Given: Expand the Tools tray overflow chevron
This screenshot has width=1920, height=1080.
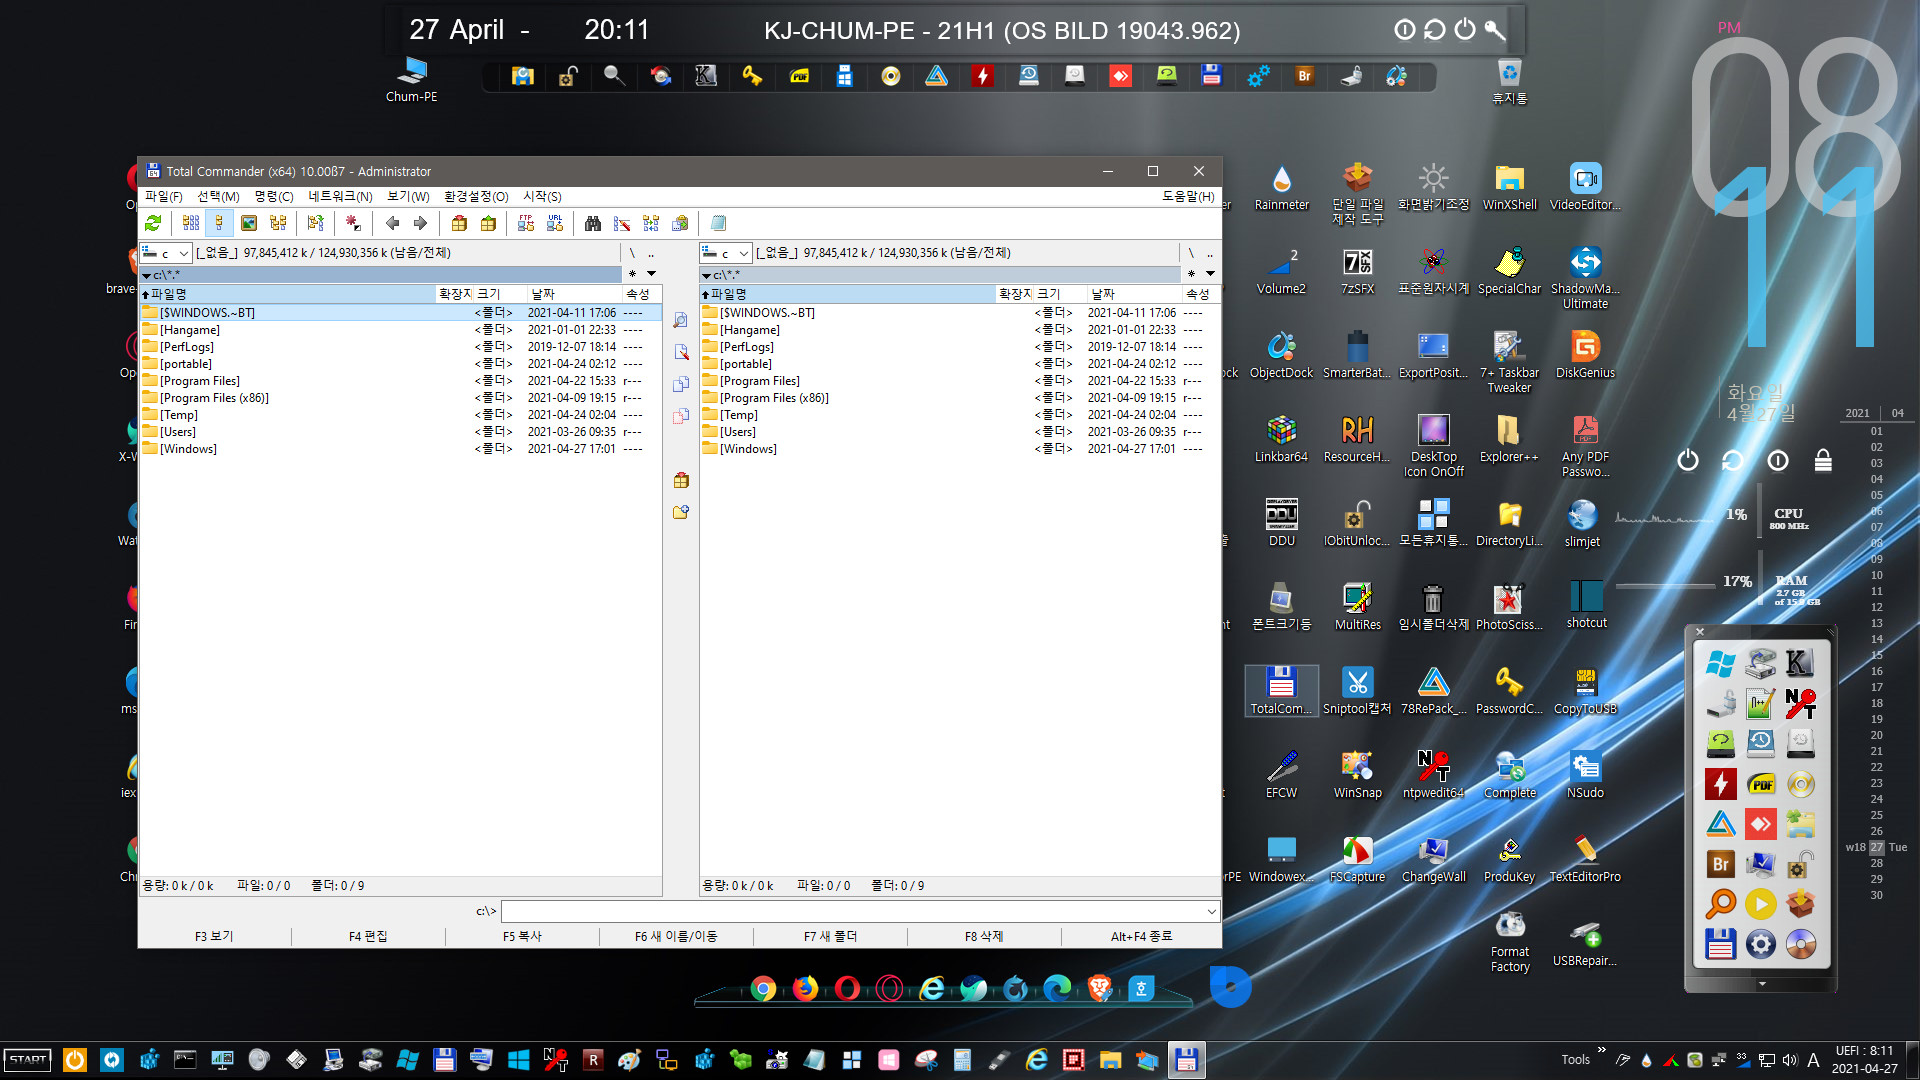Looking at the screenshot, I should point(1601,1050).
